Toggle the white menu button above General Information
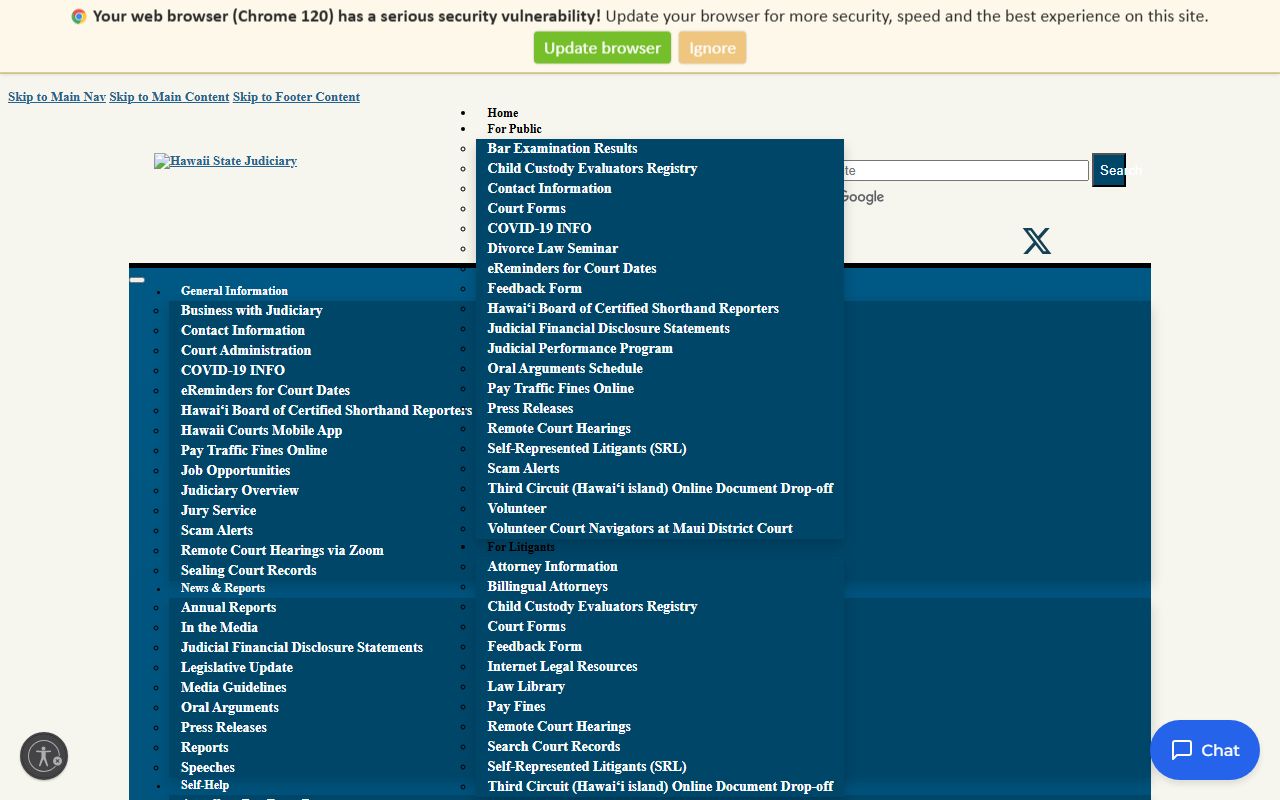The height and width of the screenshot is (800, 1280). pyautogui.click(x=137, y=280)
